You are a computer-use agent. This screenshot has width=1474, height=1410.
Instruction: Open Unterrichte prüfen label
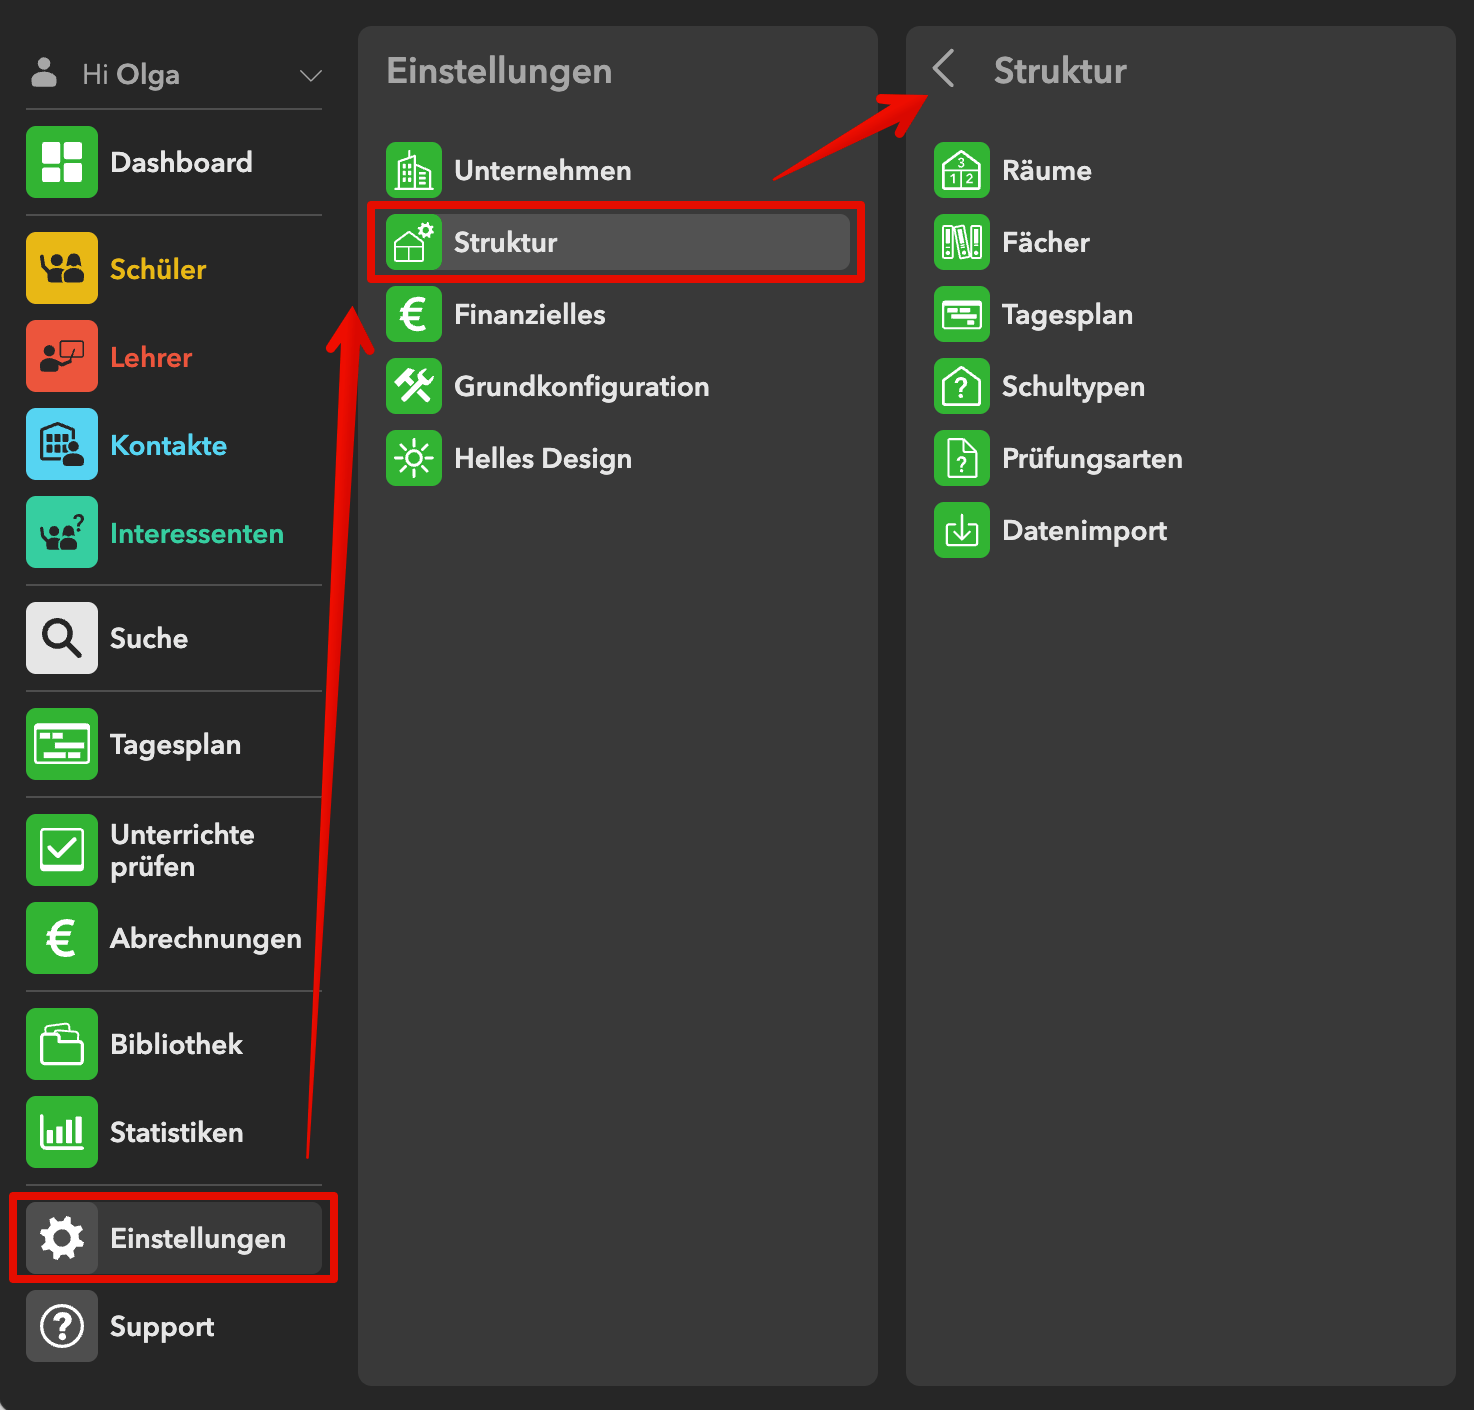click(x=182, y=850)
